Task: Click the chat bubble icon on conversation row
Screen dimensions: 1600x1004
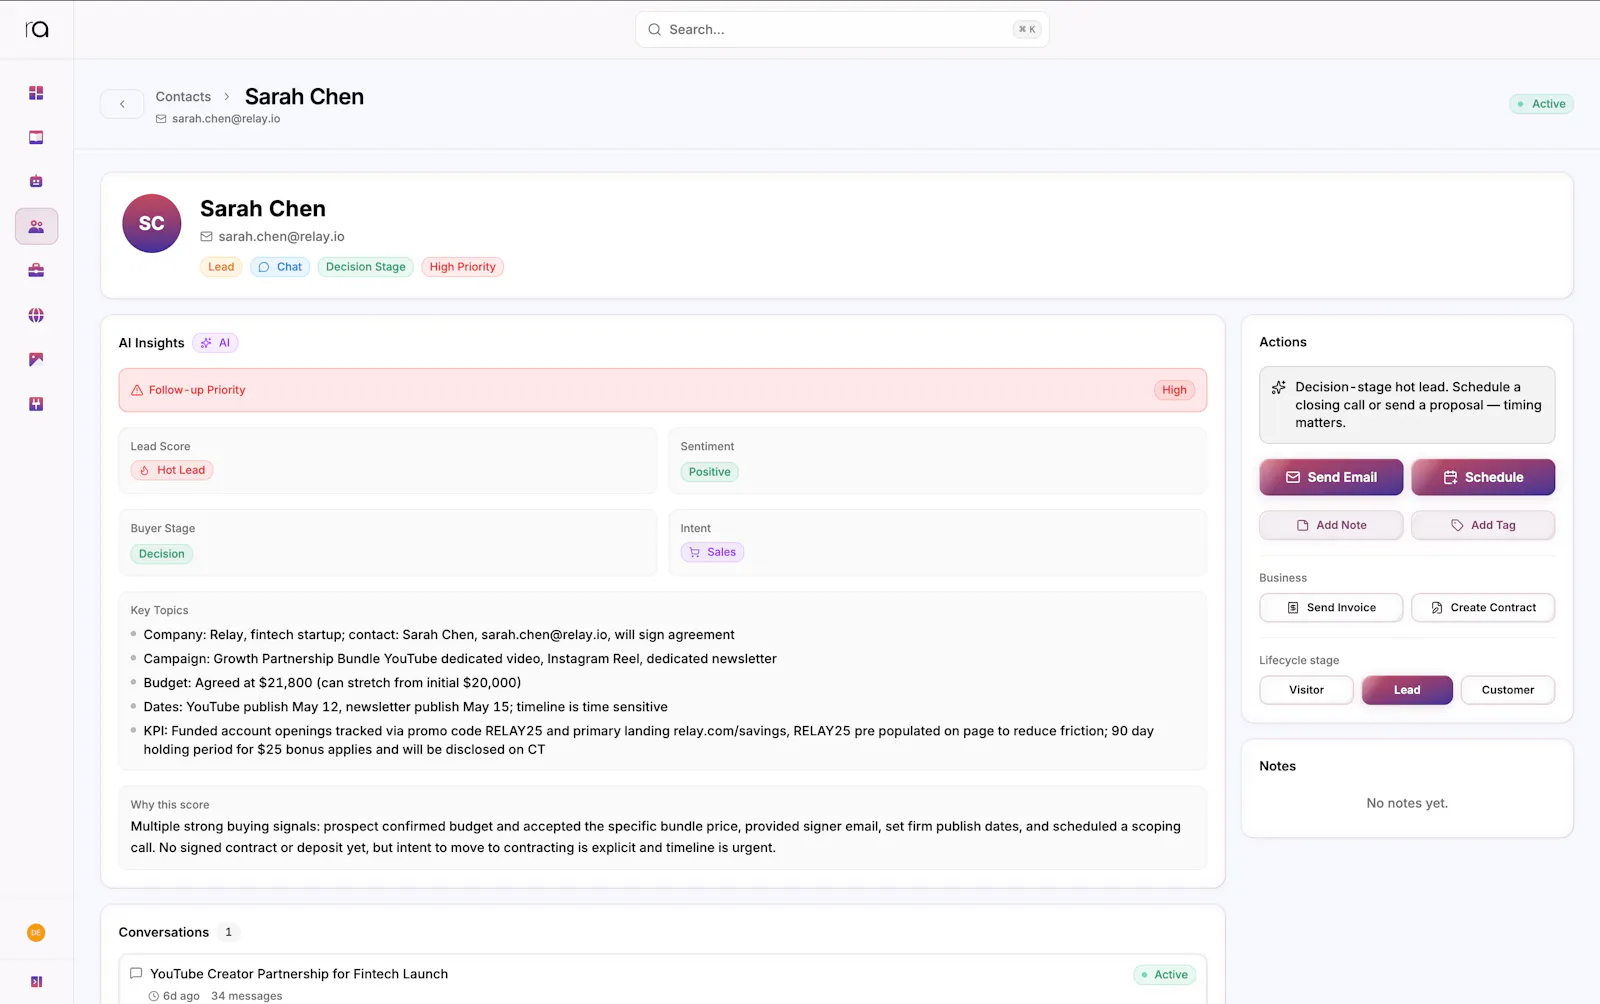Action: pyautogui.click(x=136, y=973)
